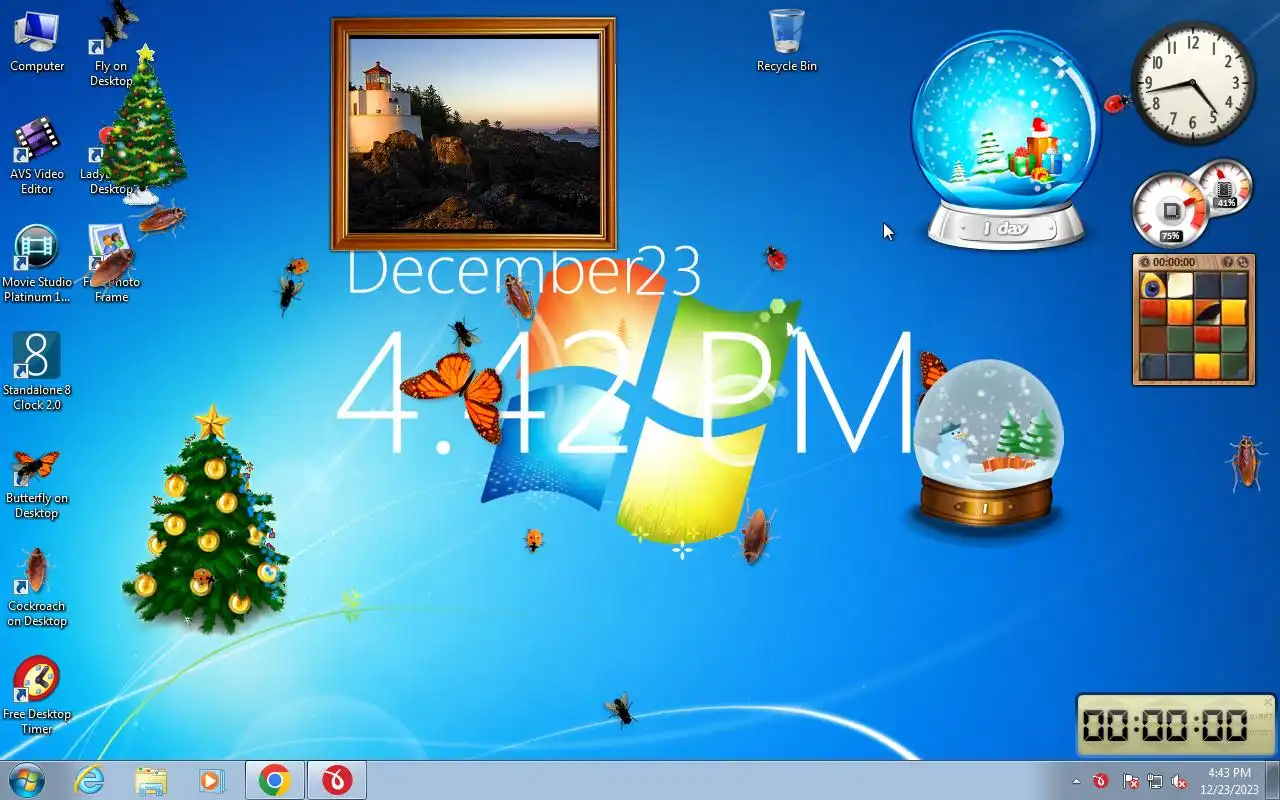Select Butterfly on Desktop shortcut

(37, 485)
